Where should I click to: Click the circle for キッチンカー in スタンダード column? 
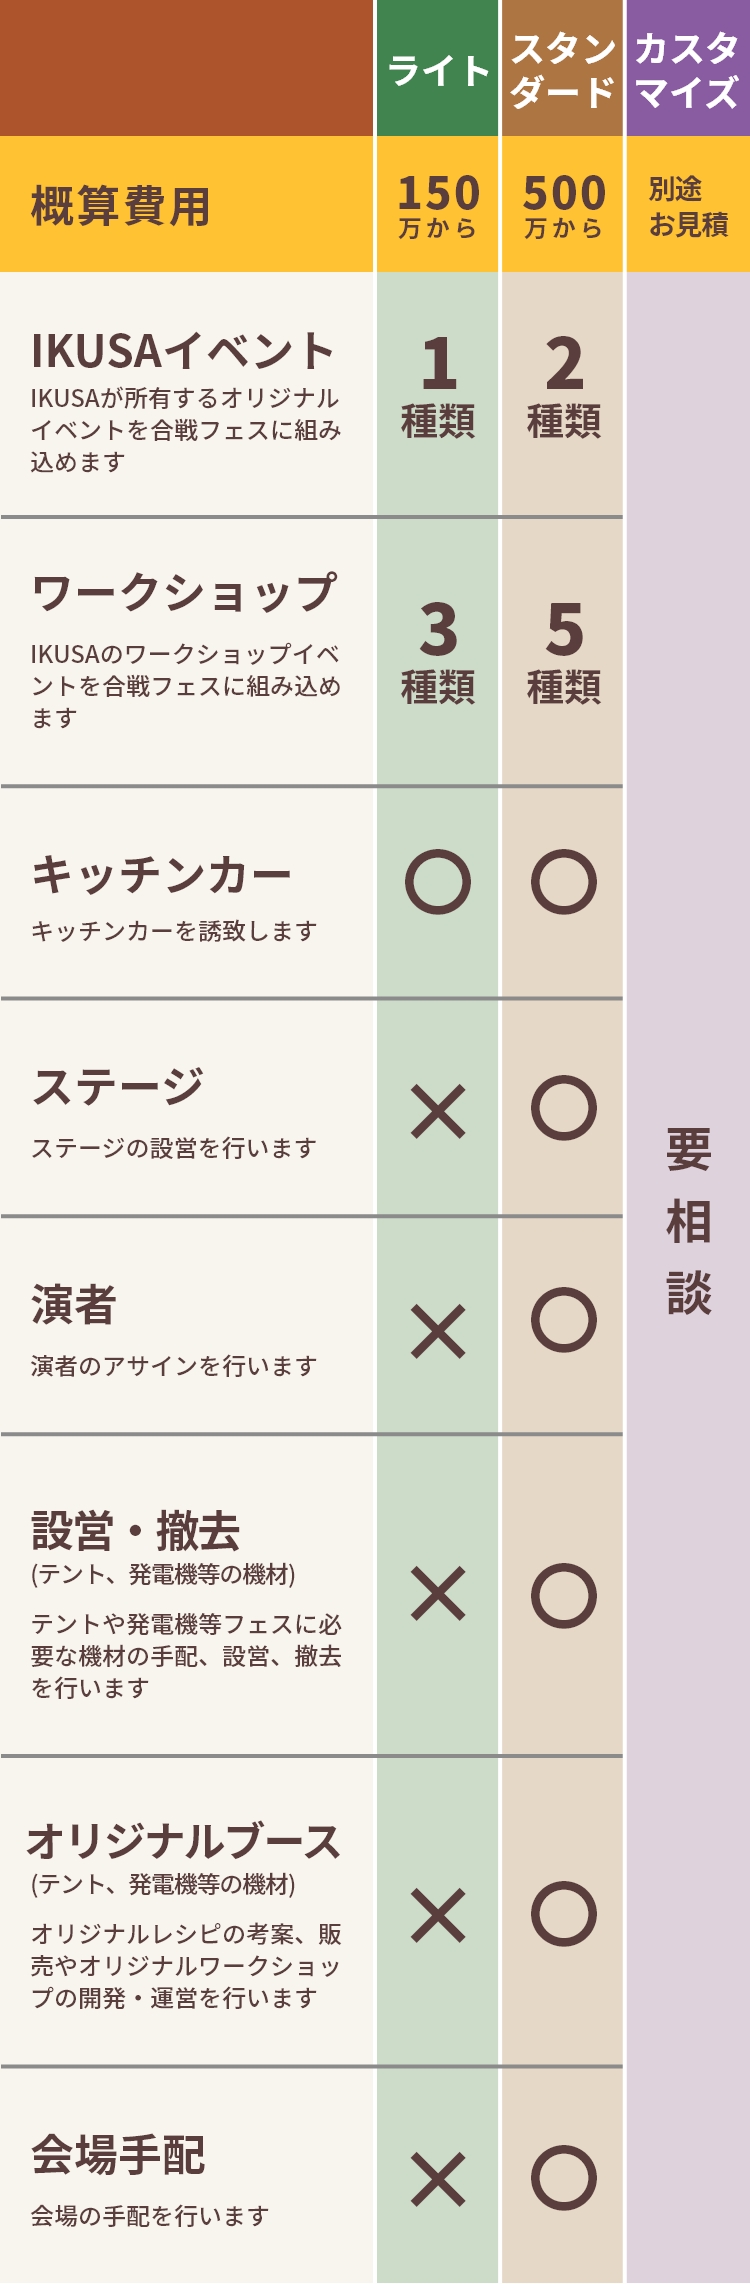point(564,882)
